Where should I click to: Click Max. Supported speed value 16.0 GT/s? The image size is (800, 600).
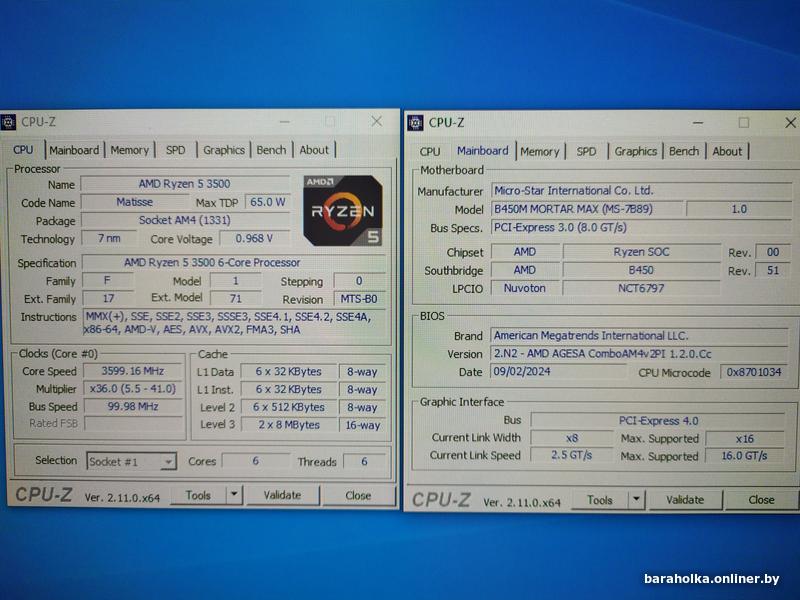pyautogui.click(x=745, y=456)
